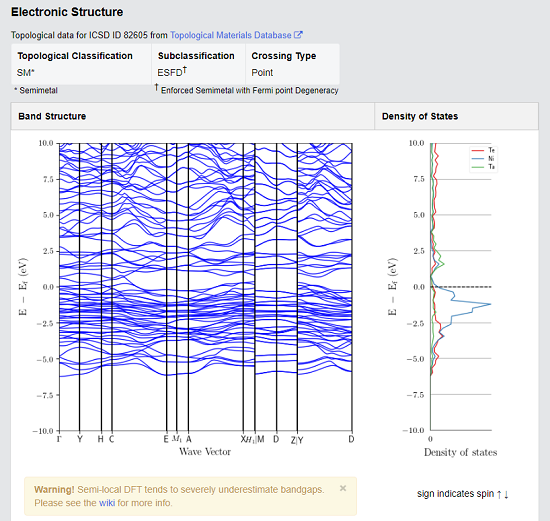
Task: Click the spin arrows indicator text
Action: (463, 494)
